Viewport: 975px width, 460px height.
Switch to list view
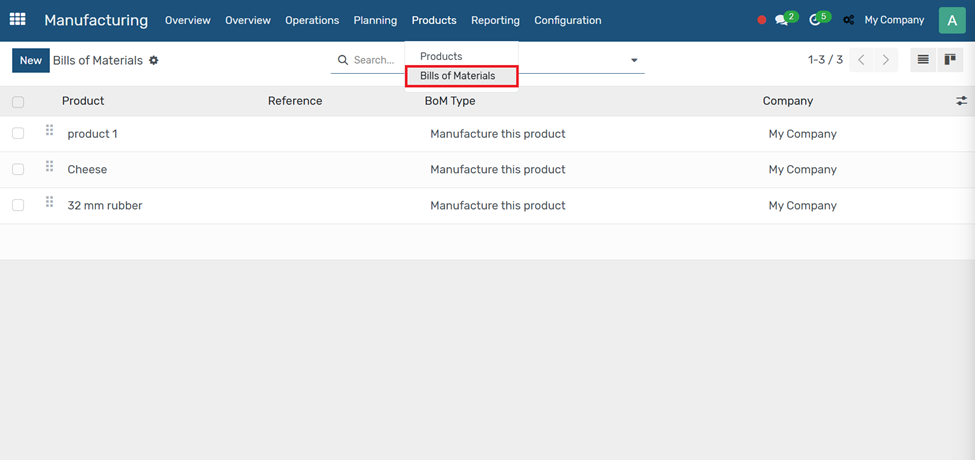[923, 60]
